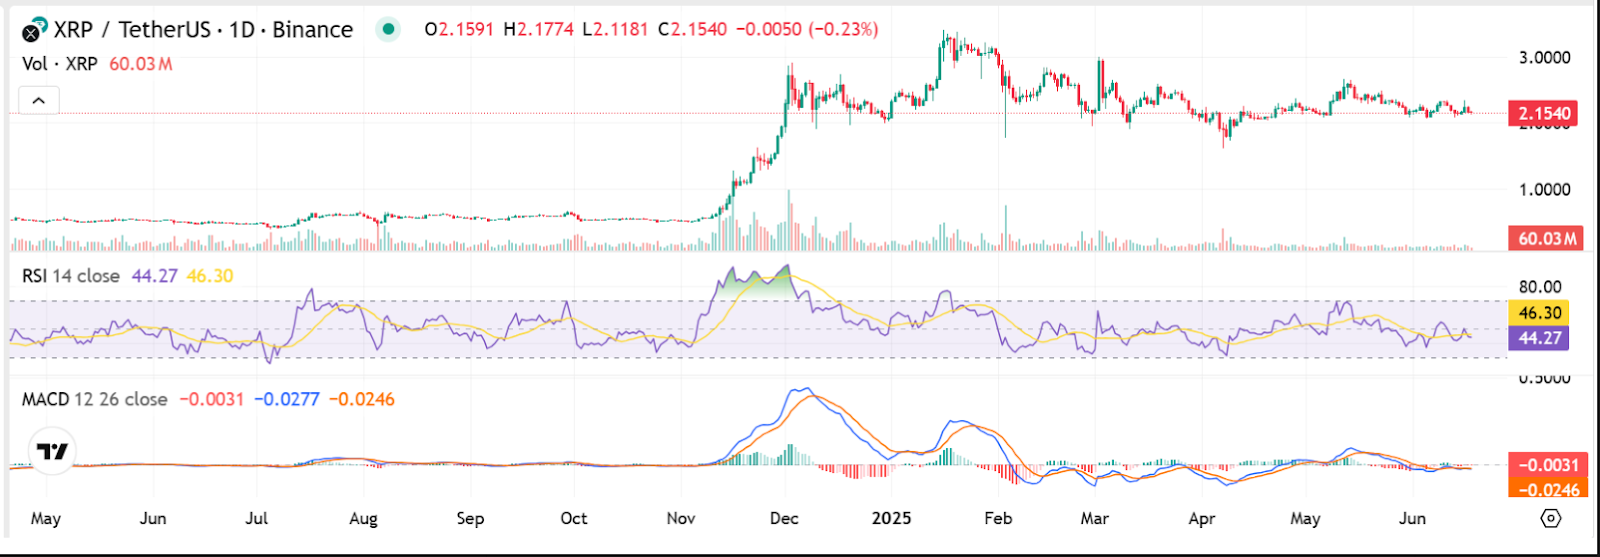Click the opening price value O2.1591
The width and height of the screenshot is (1600, 557).
coord(459,30)
